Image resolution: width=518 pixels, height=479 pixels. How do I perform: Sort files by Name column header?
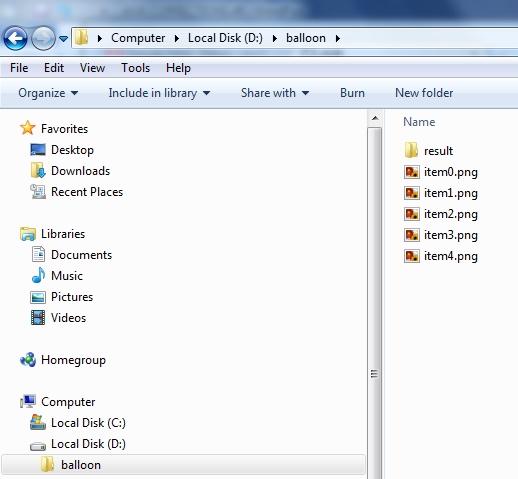[x=419, y=122]
